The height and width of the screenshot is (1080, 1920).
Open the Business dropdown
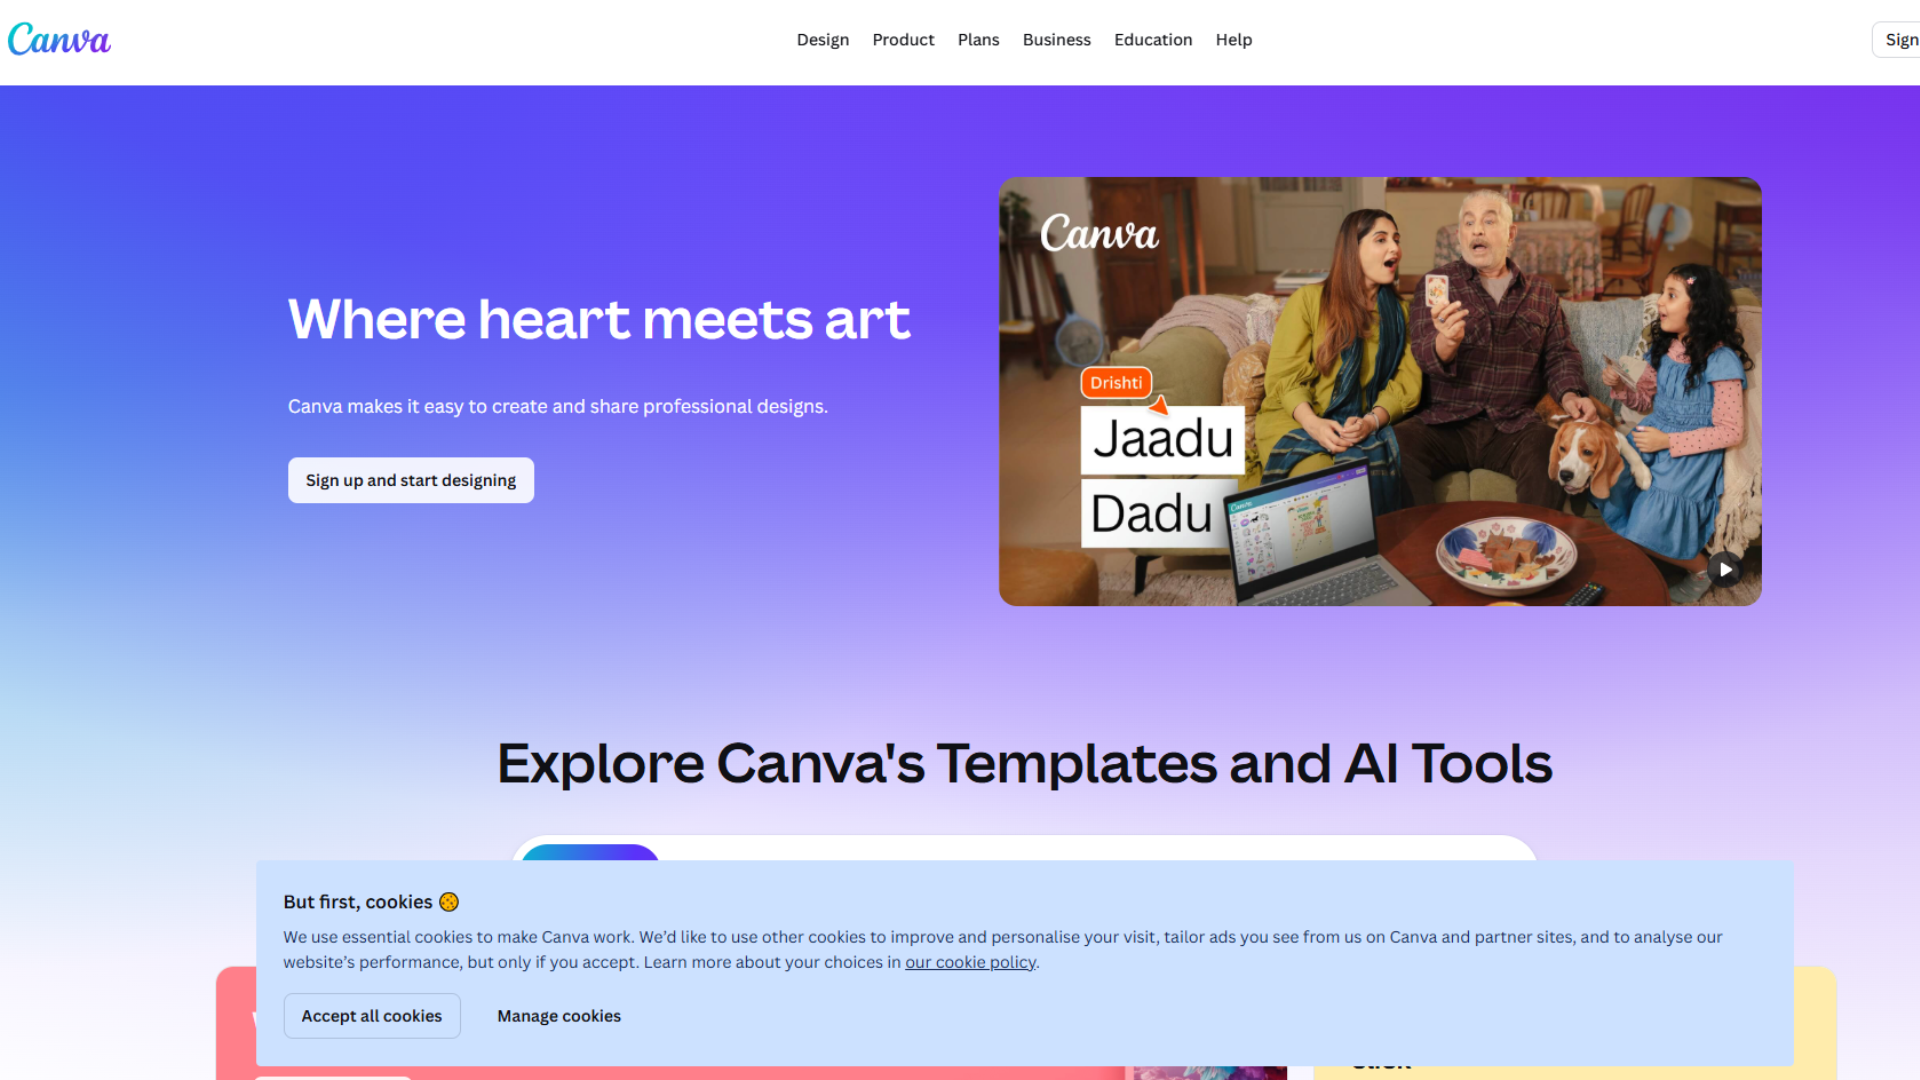(1056, 39)
